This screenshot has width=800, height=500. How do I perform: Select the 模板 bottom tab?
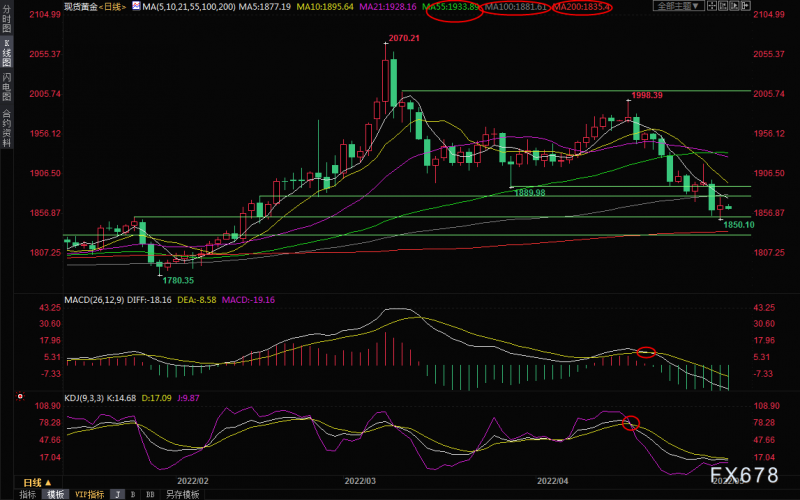[55, 494]
